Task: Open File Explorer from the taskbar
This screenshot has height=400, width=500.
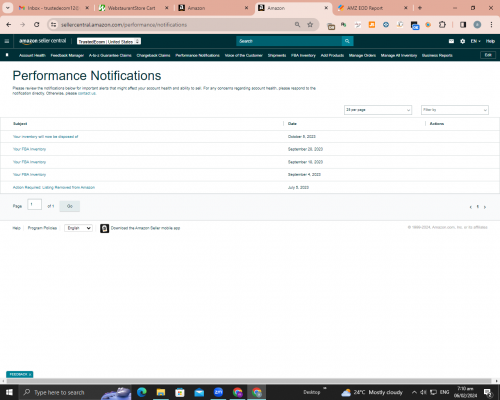Action: click(x=161, y=392)
